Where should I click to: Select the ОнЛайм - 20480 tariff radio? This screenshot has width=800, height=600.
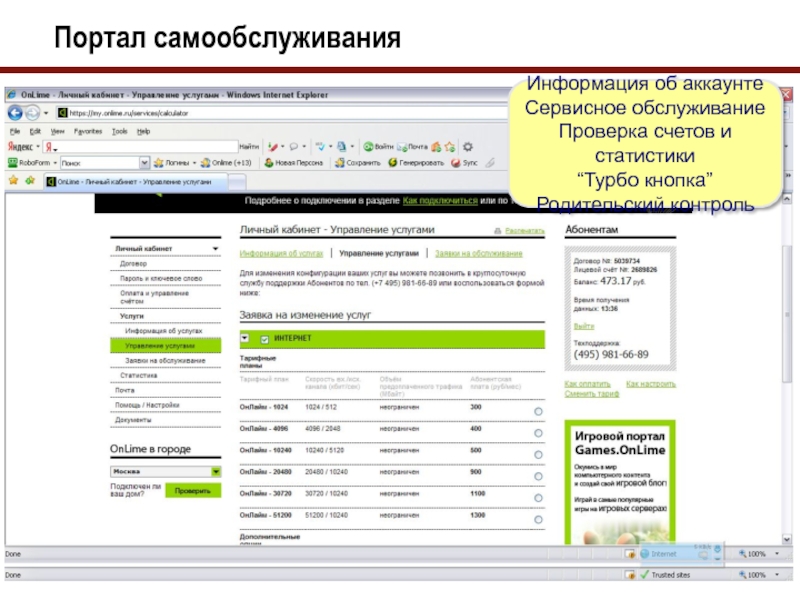(538, 476)
